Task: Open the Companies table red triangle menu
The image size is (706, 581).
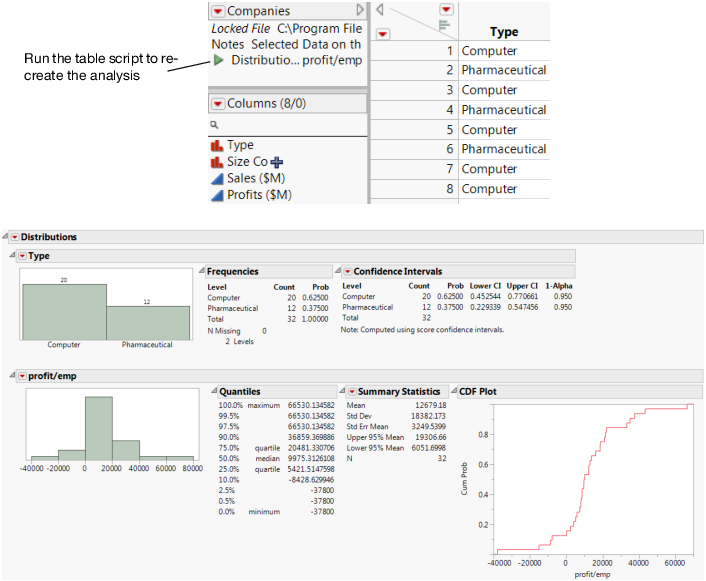Action: (x=218, y=11)
